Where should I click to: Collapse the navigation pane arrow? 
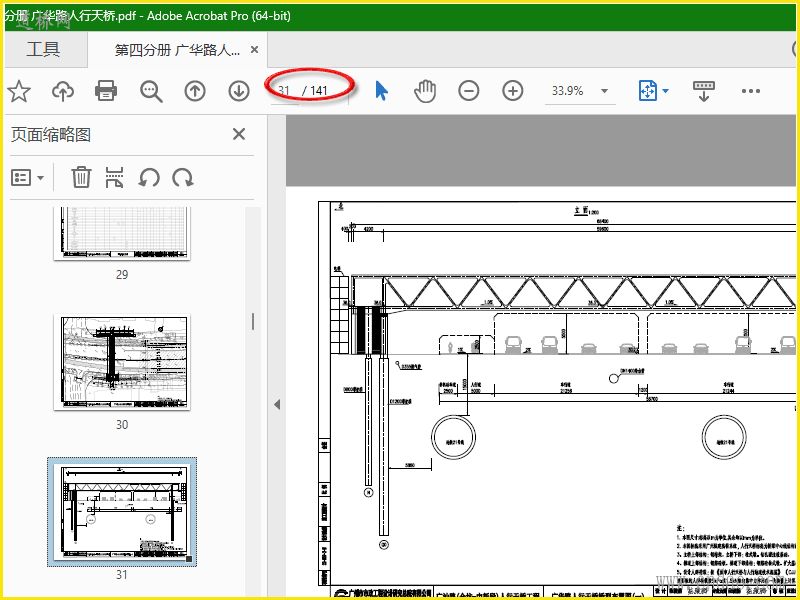277,405
